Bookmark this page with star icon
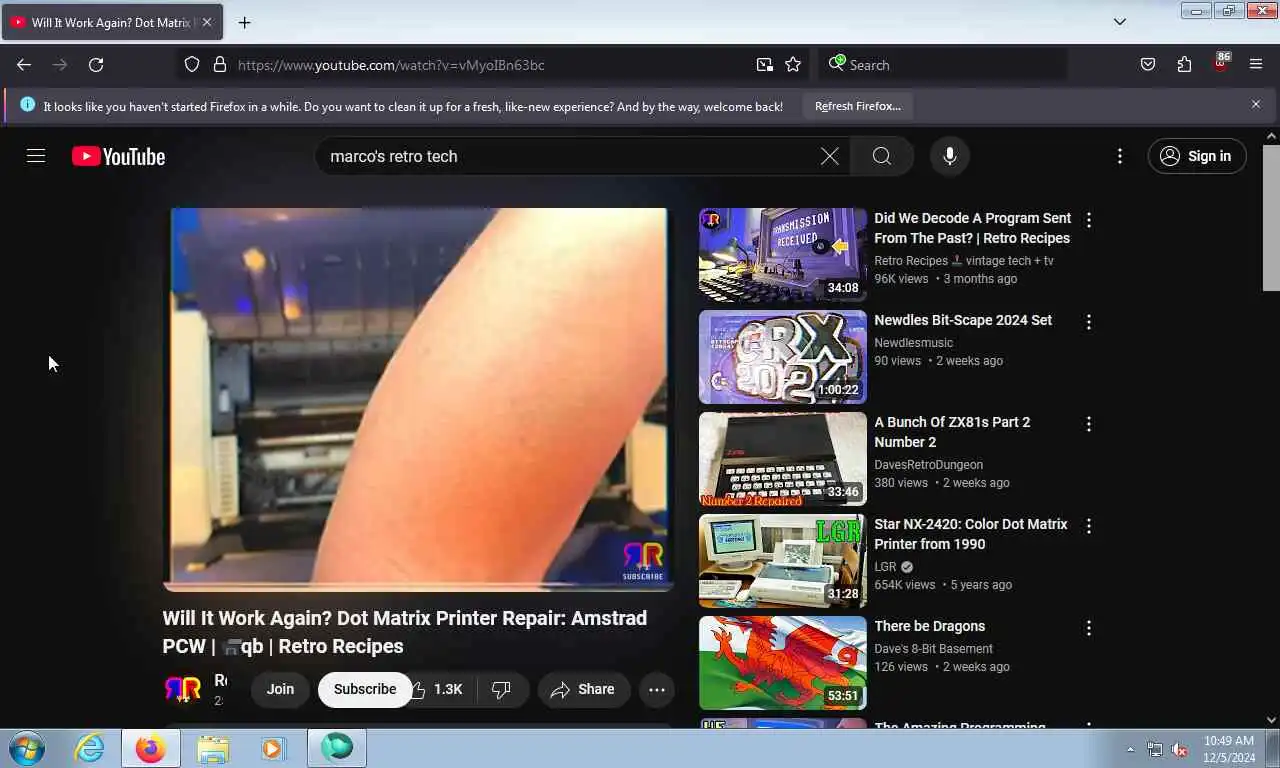Viewport: 1280px width, 768px height. [793, 65]
